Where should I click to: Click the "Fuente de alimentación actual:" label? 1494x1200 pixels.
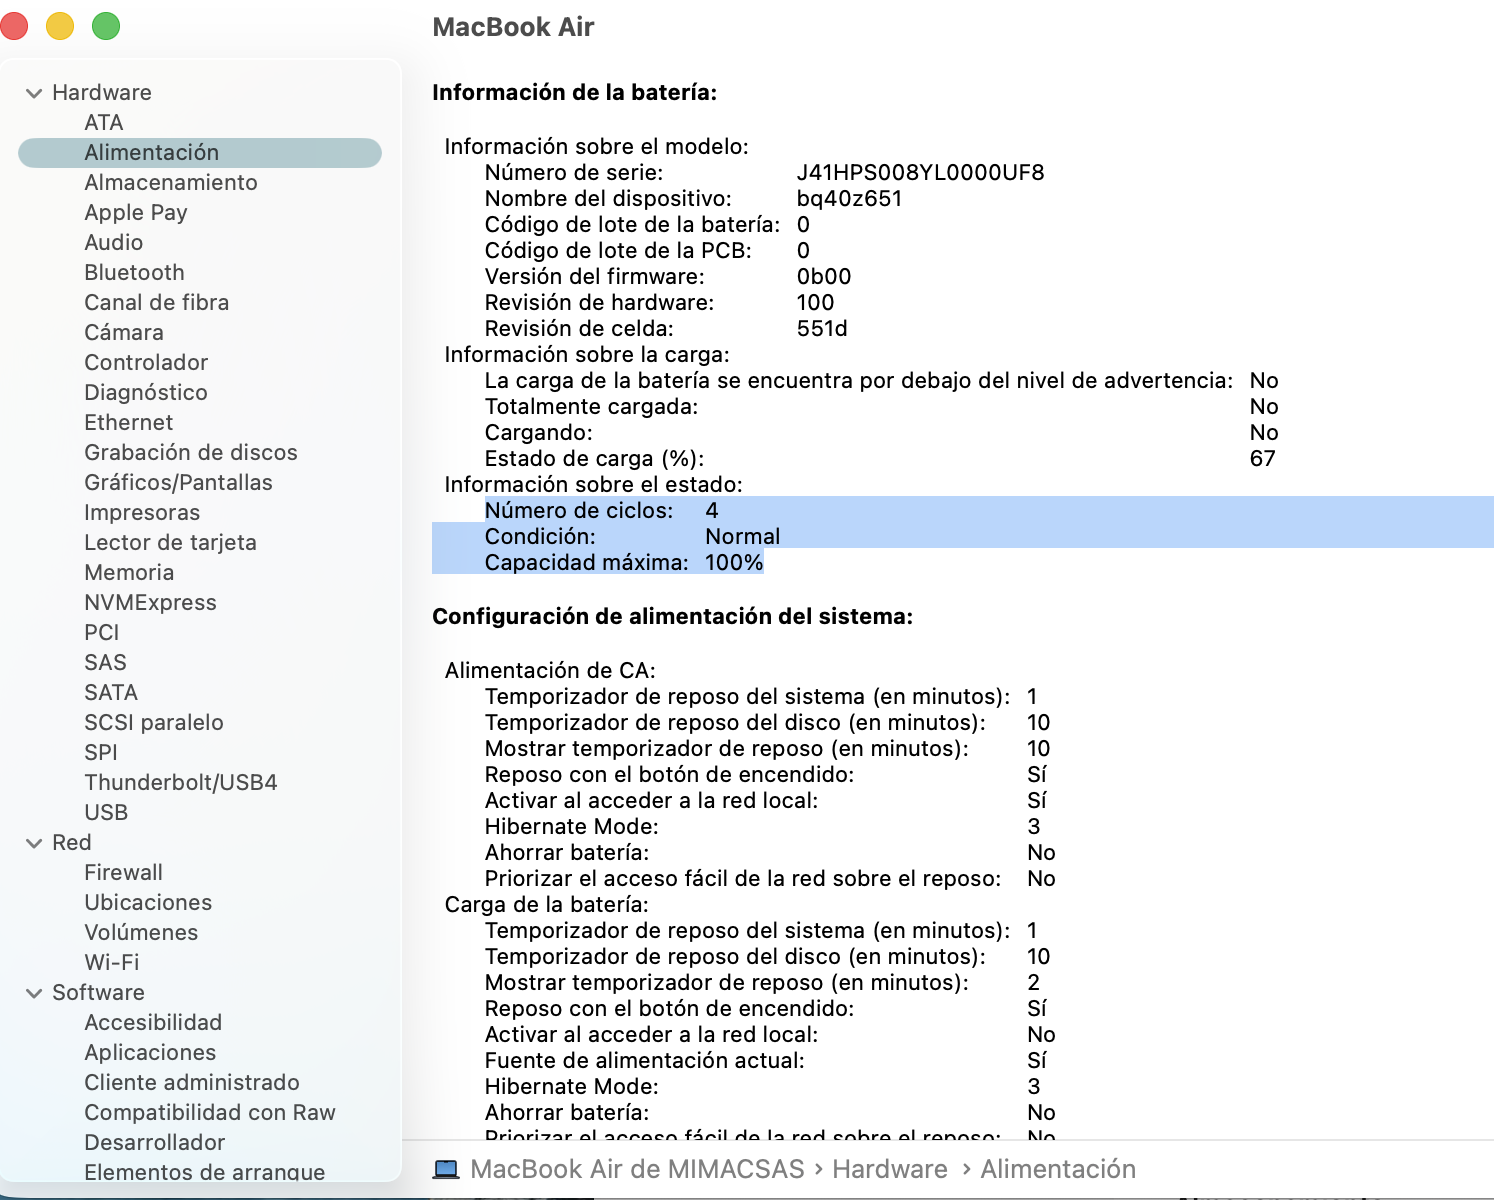pos(645,1060)
